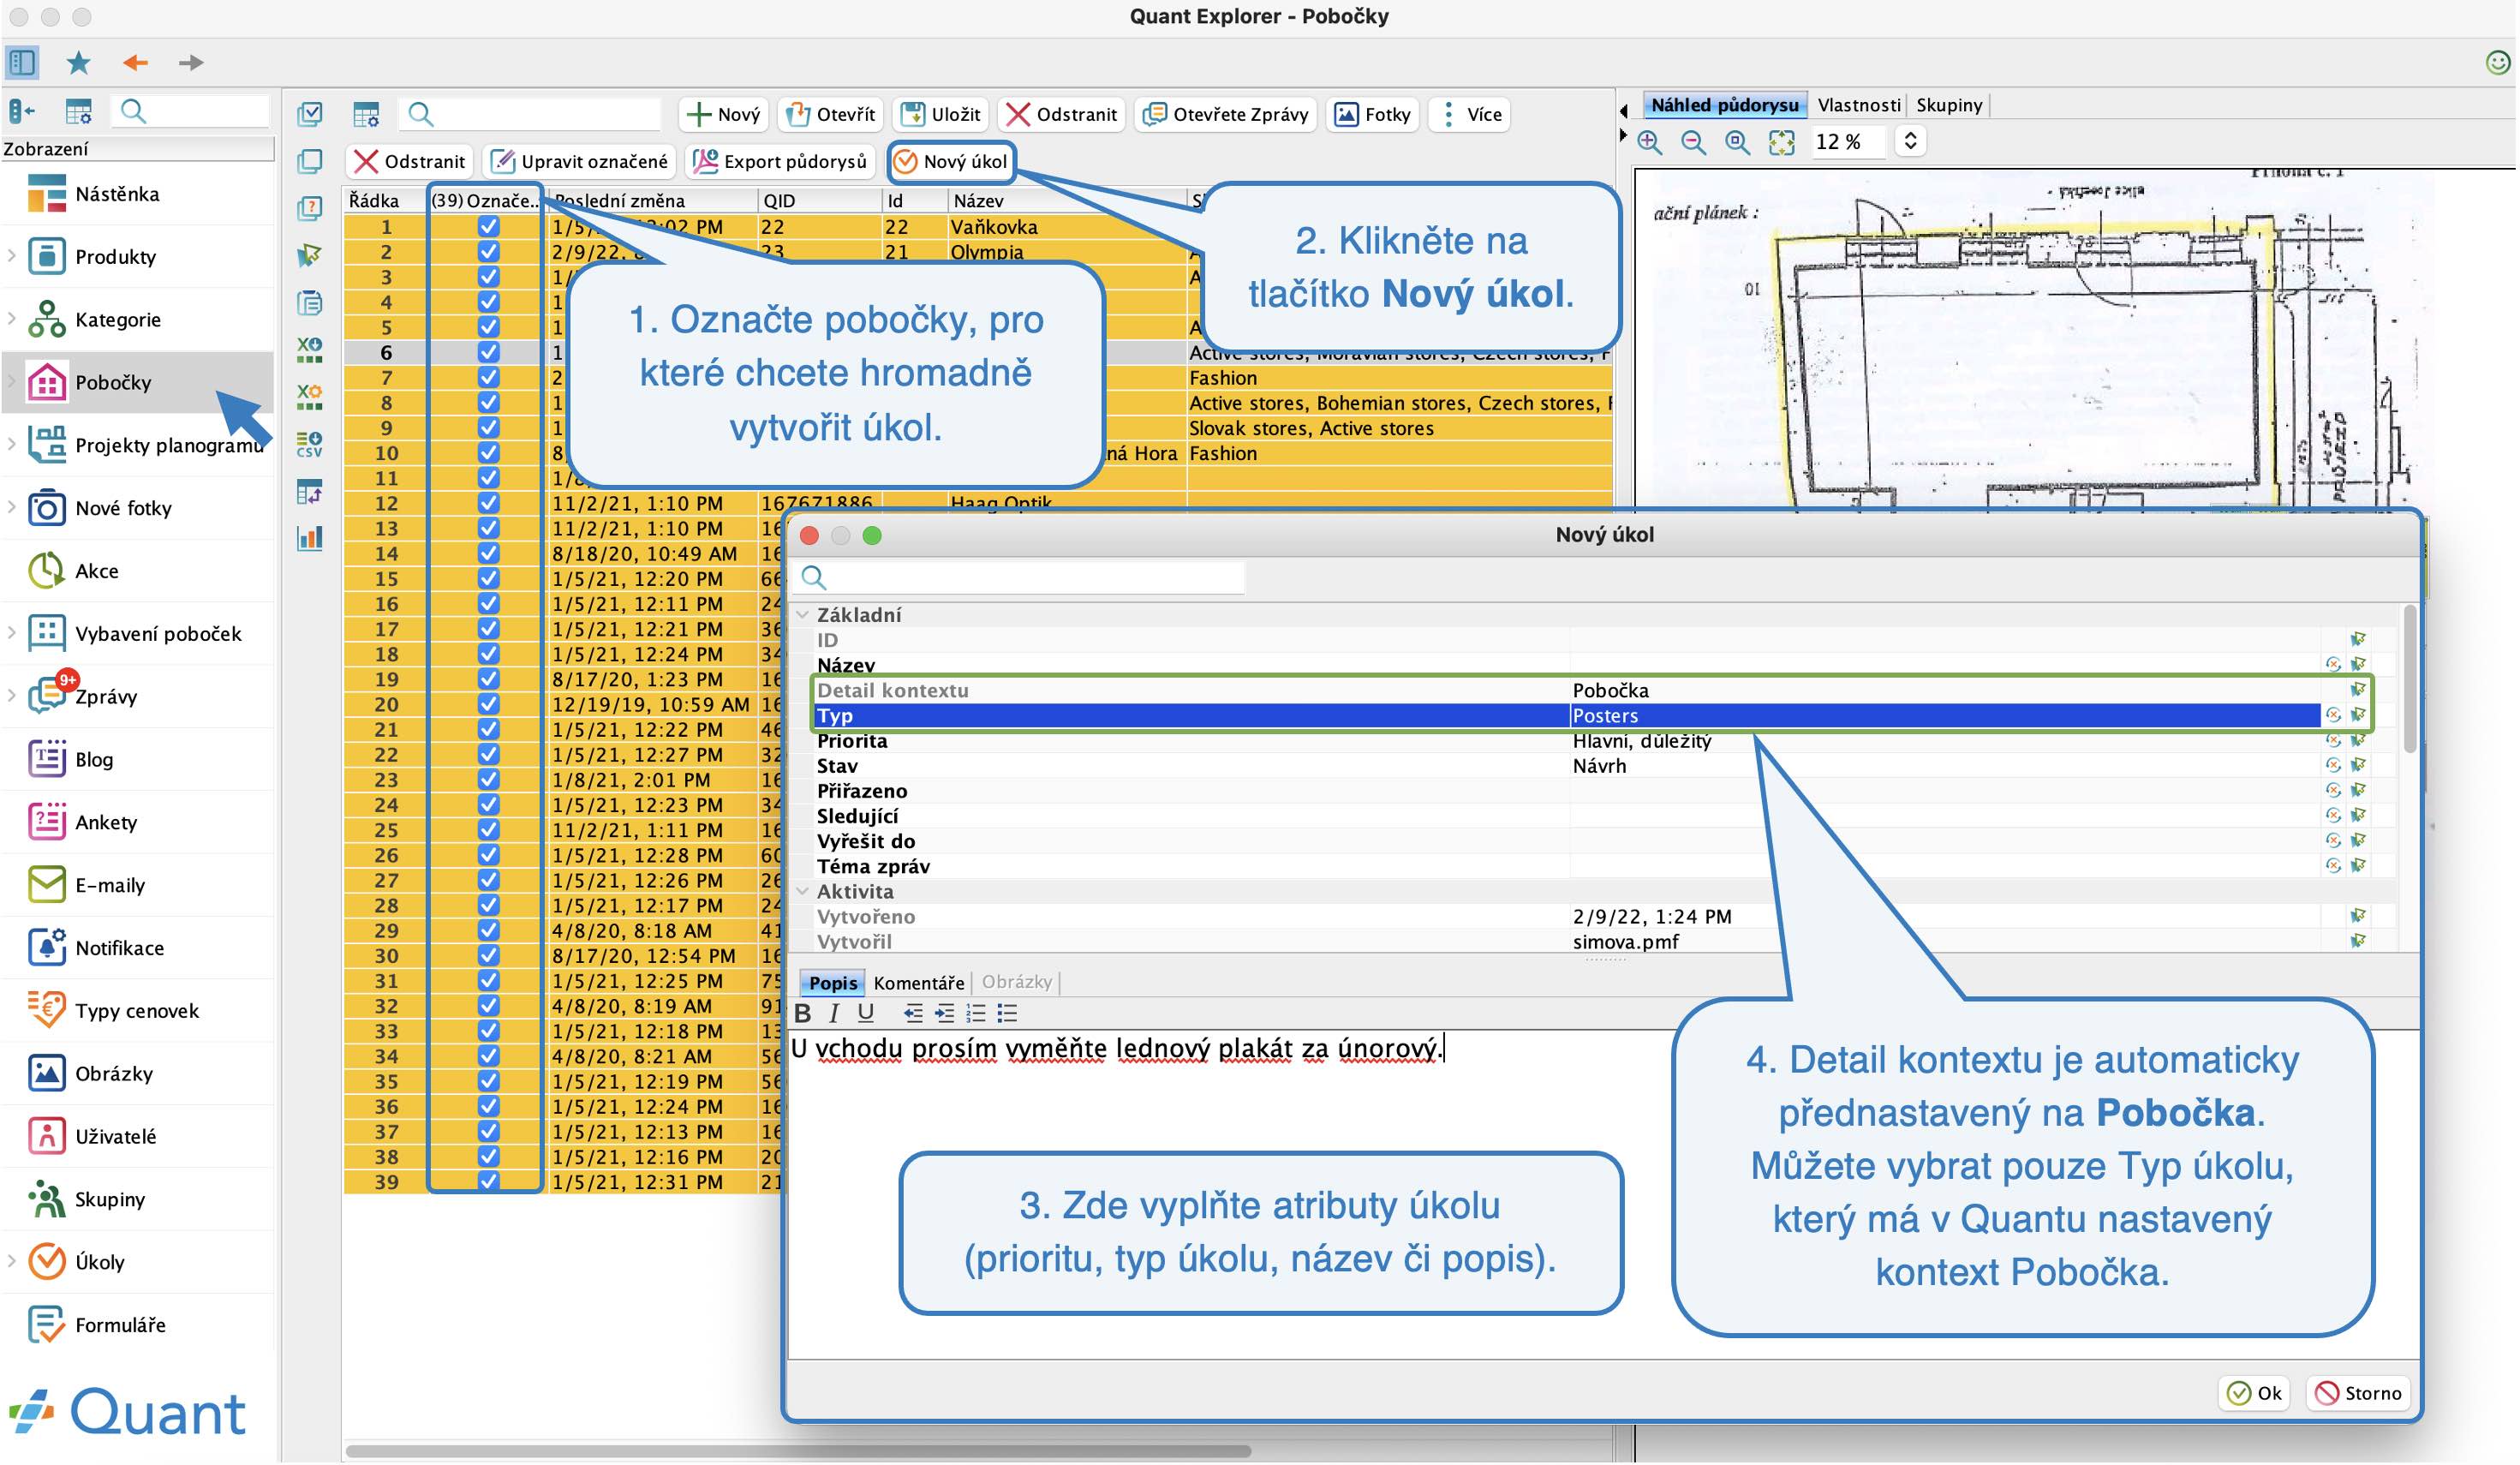The image size is (2520, 1465).
Task: Uncheck the checkbox in row 35
Action: [x=488, y=1081]
